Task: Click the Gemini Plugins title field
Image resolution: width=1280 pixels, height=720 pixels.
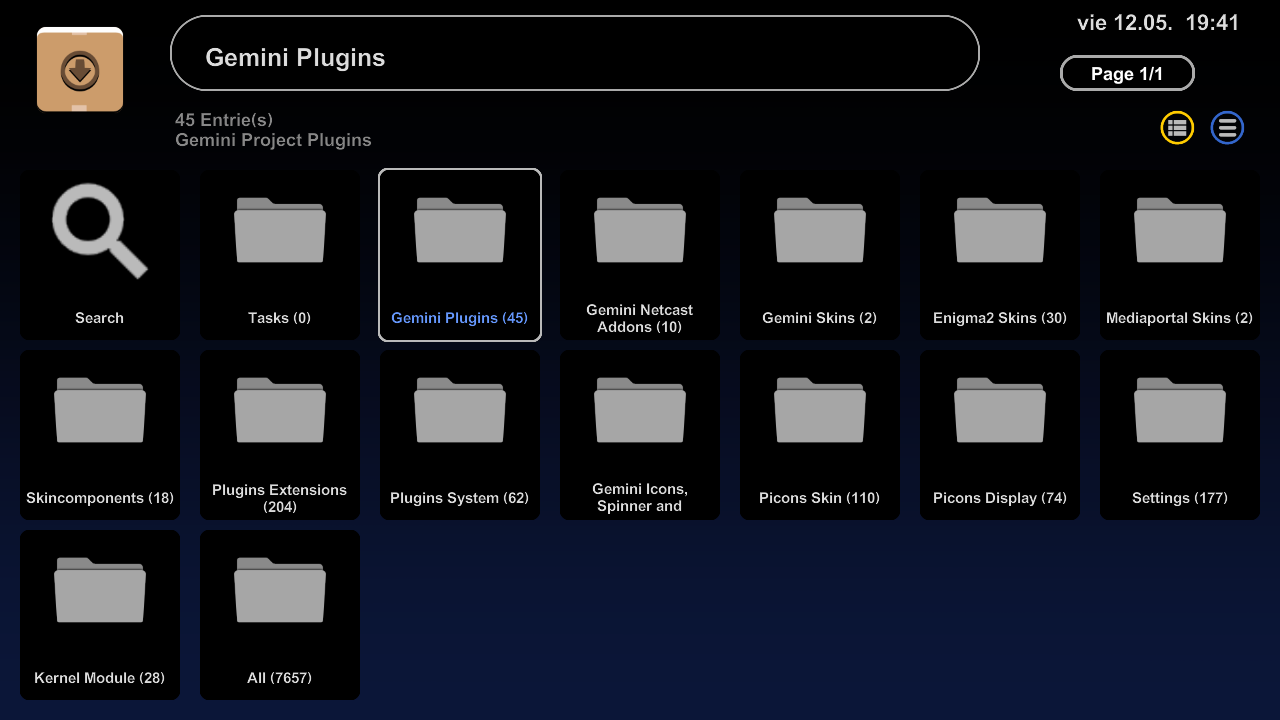Action: (x=574, y=54)
